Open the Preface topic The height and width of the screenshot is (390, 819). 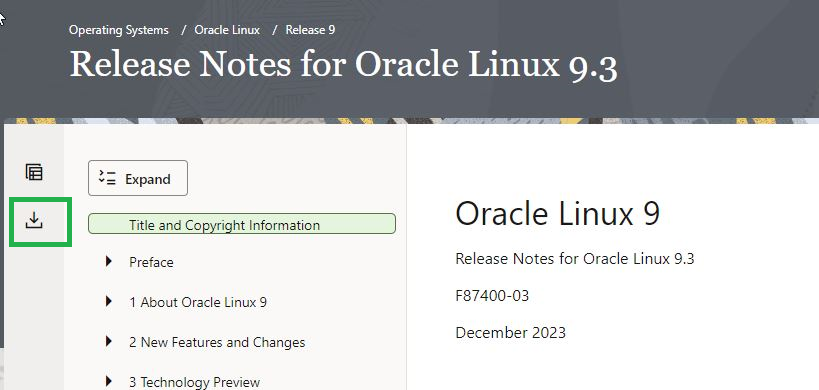151,262
